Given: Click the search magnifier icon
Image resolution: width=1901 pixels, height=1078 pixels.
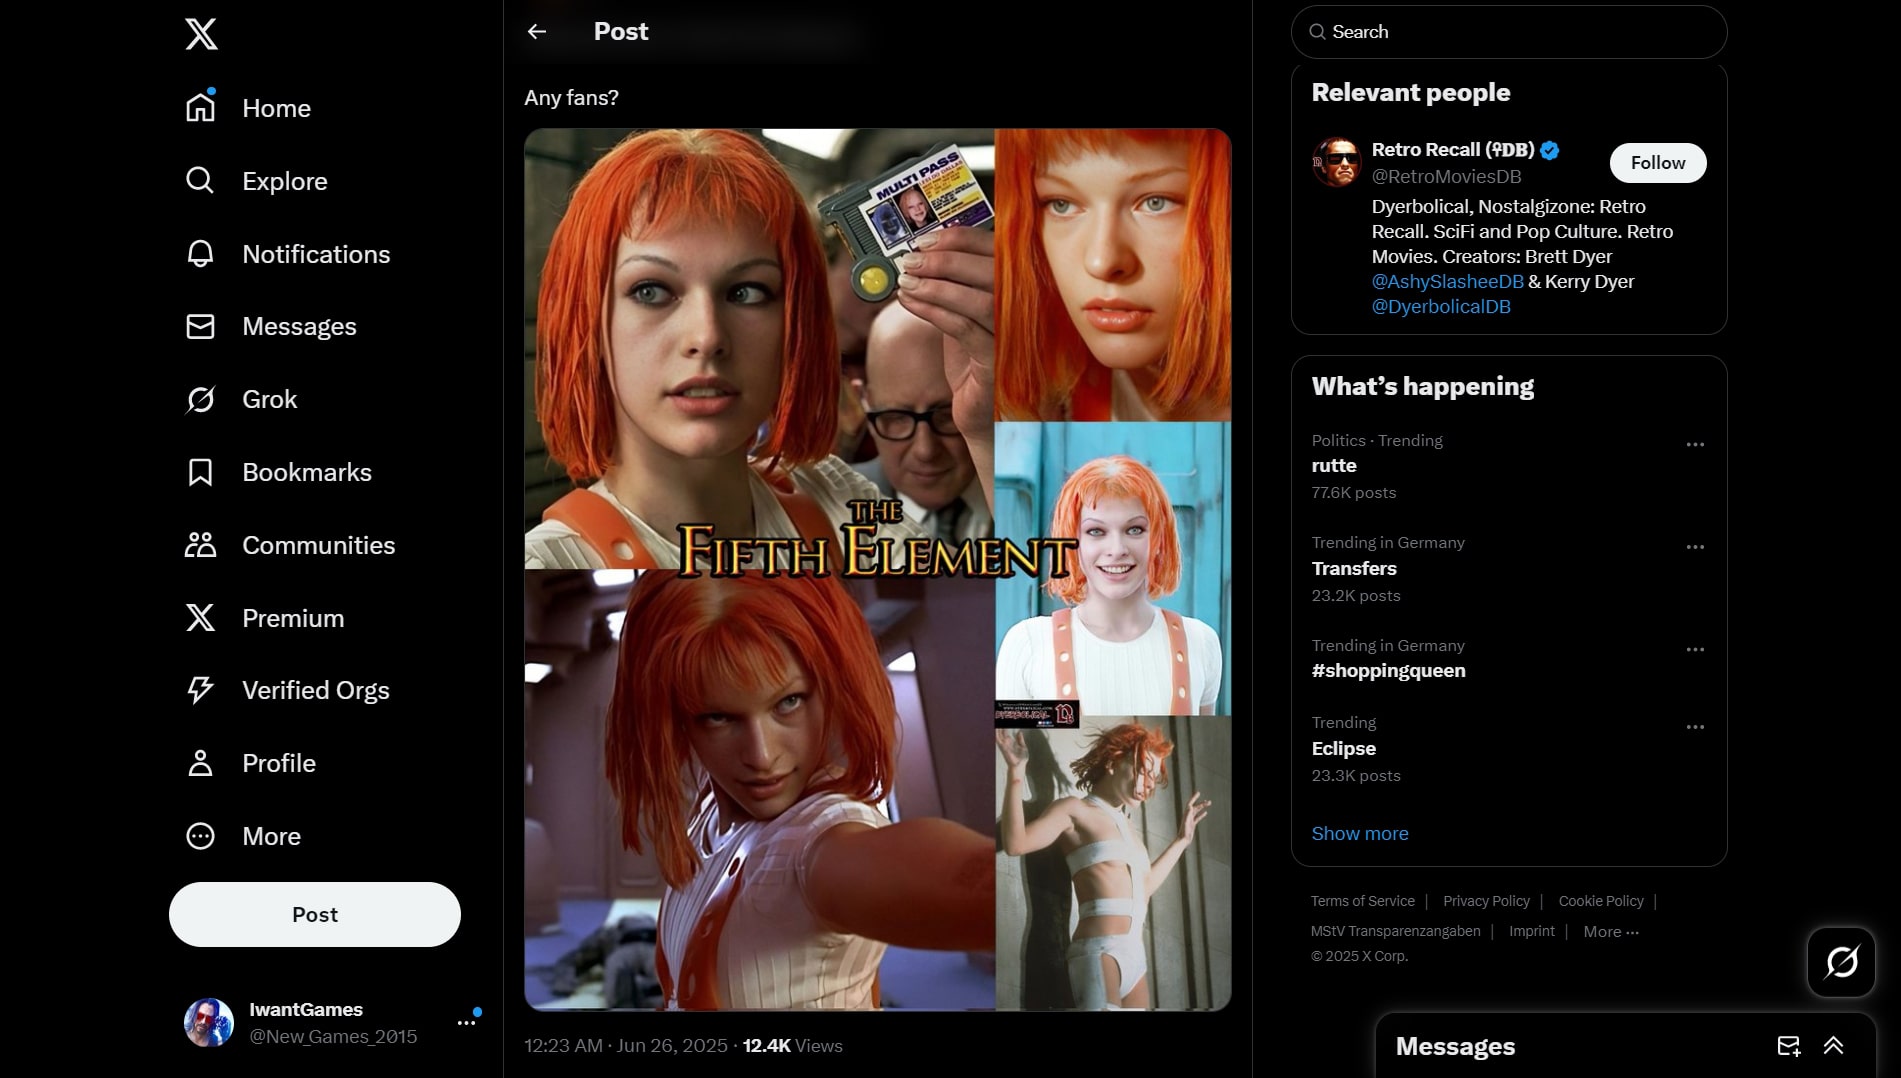Looking at the screenshot, I should click(1318, 32).
